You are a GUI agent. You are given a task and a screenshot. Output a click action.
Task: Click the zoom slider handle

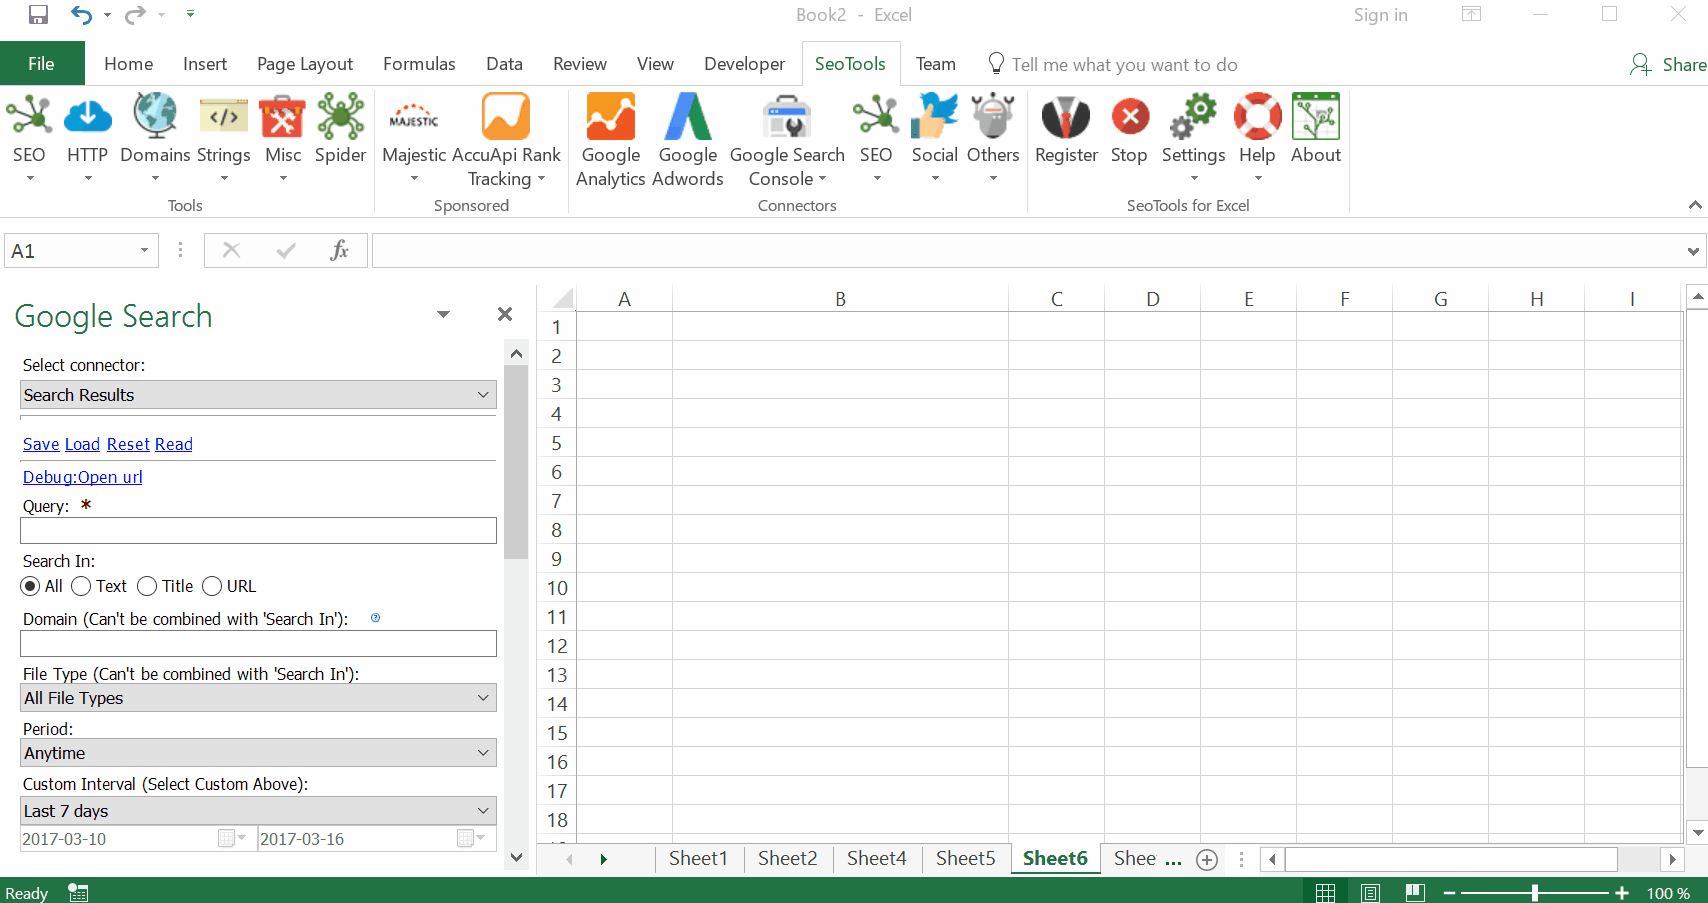(x=1535, y=892)
